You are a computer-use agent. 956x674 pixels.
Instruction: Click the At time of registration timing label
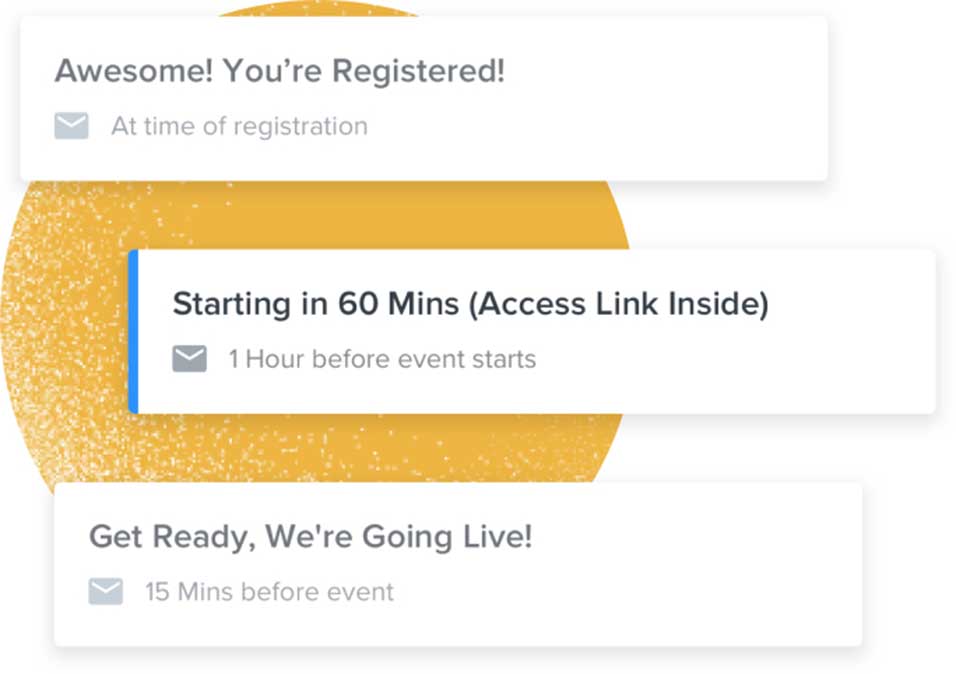tap(240, 126)
